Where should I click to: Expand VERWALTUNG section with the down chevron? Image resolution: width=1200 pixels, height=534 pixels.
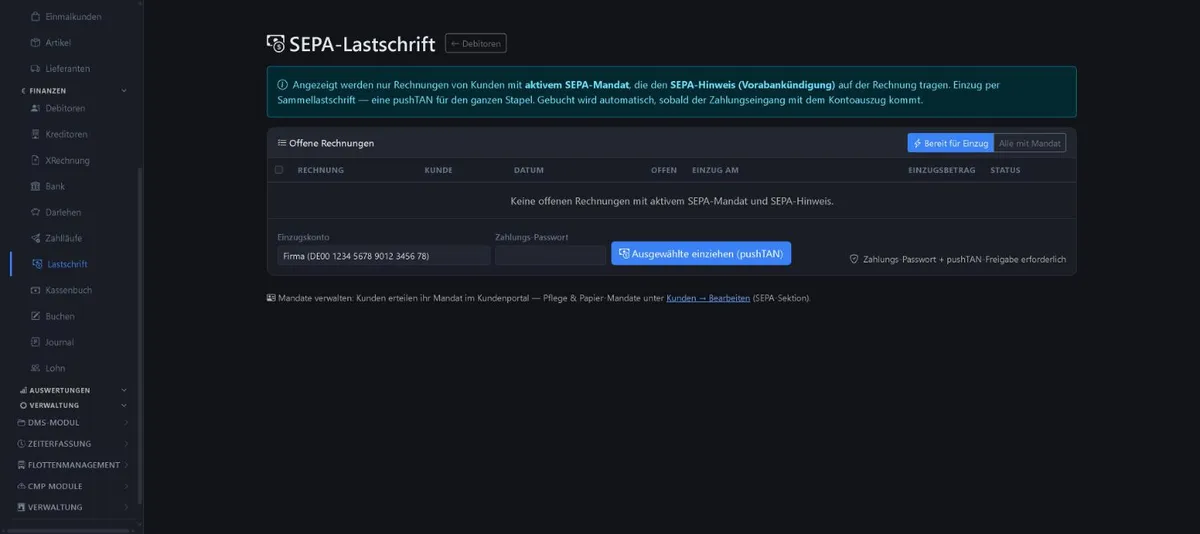click(x=124, y=406)
